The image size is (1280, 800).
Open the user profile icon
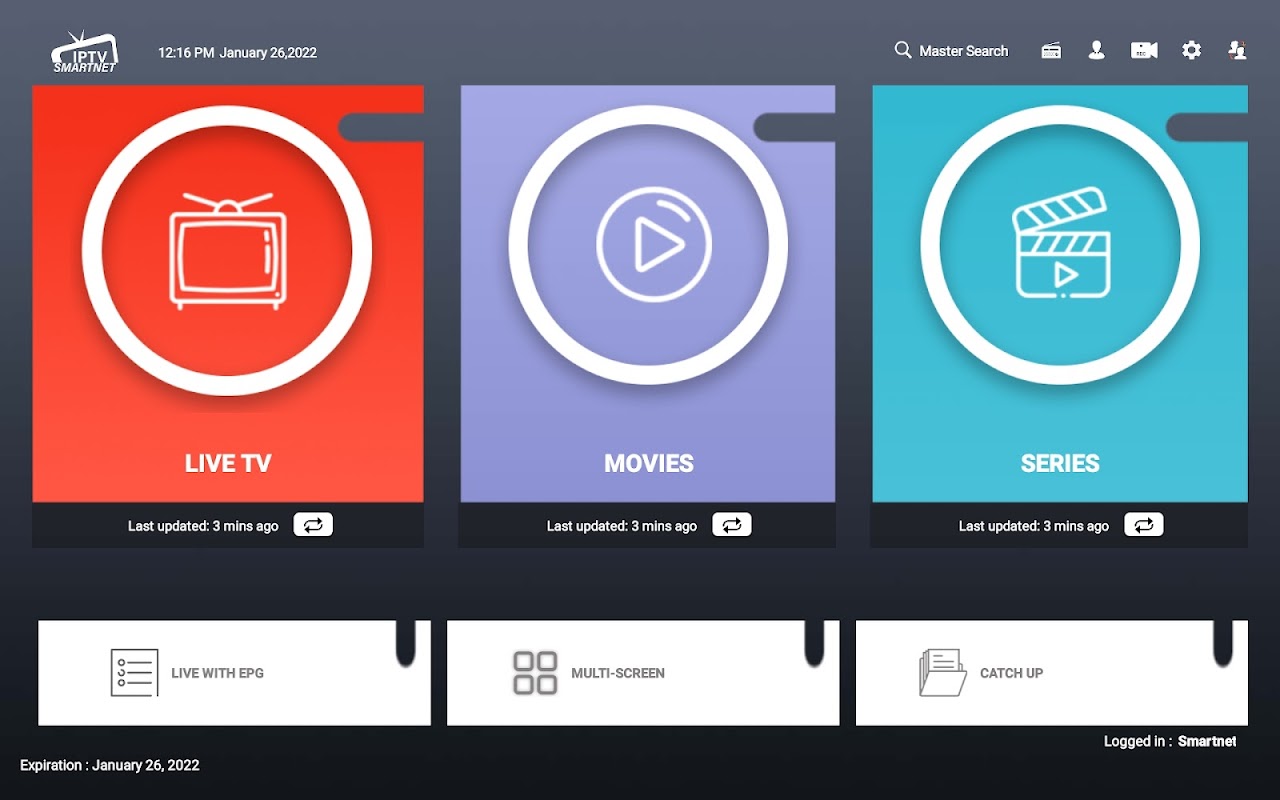pos(1097,50)
